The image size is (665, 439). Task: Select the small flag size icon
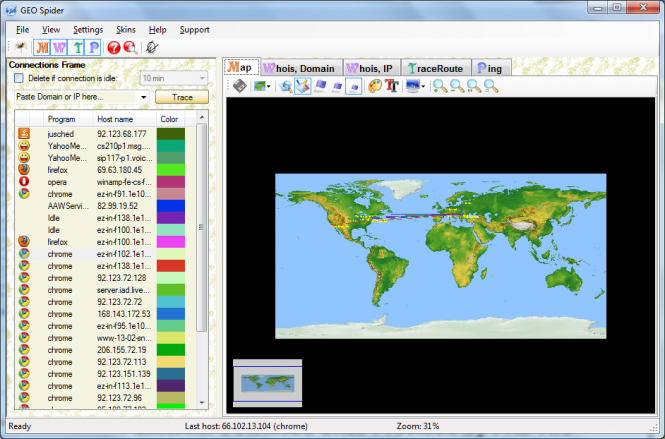pyautogui.click(x=354, y=87)
